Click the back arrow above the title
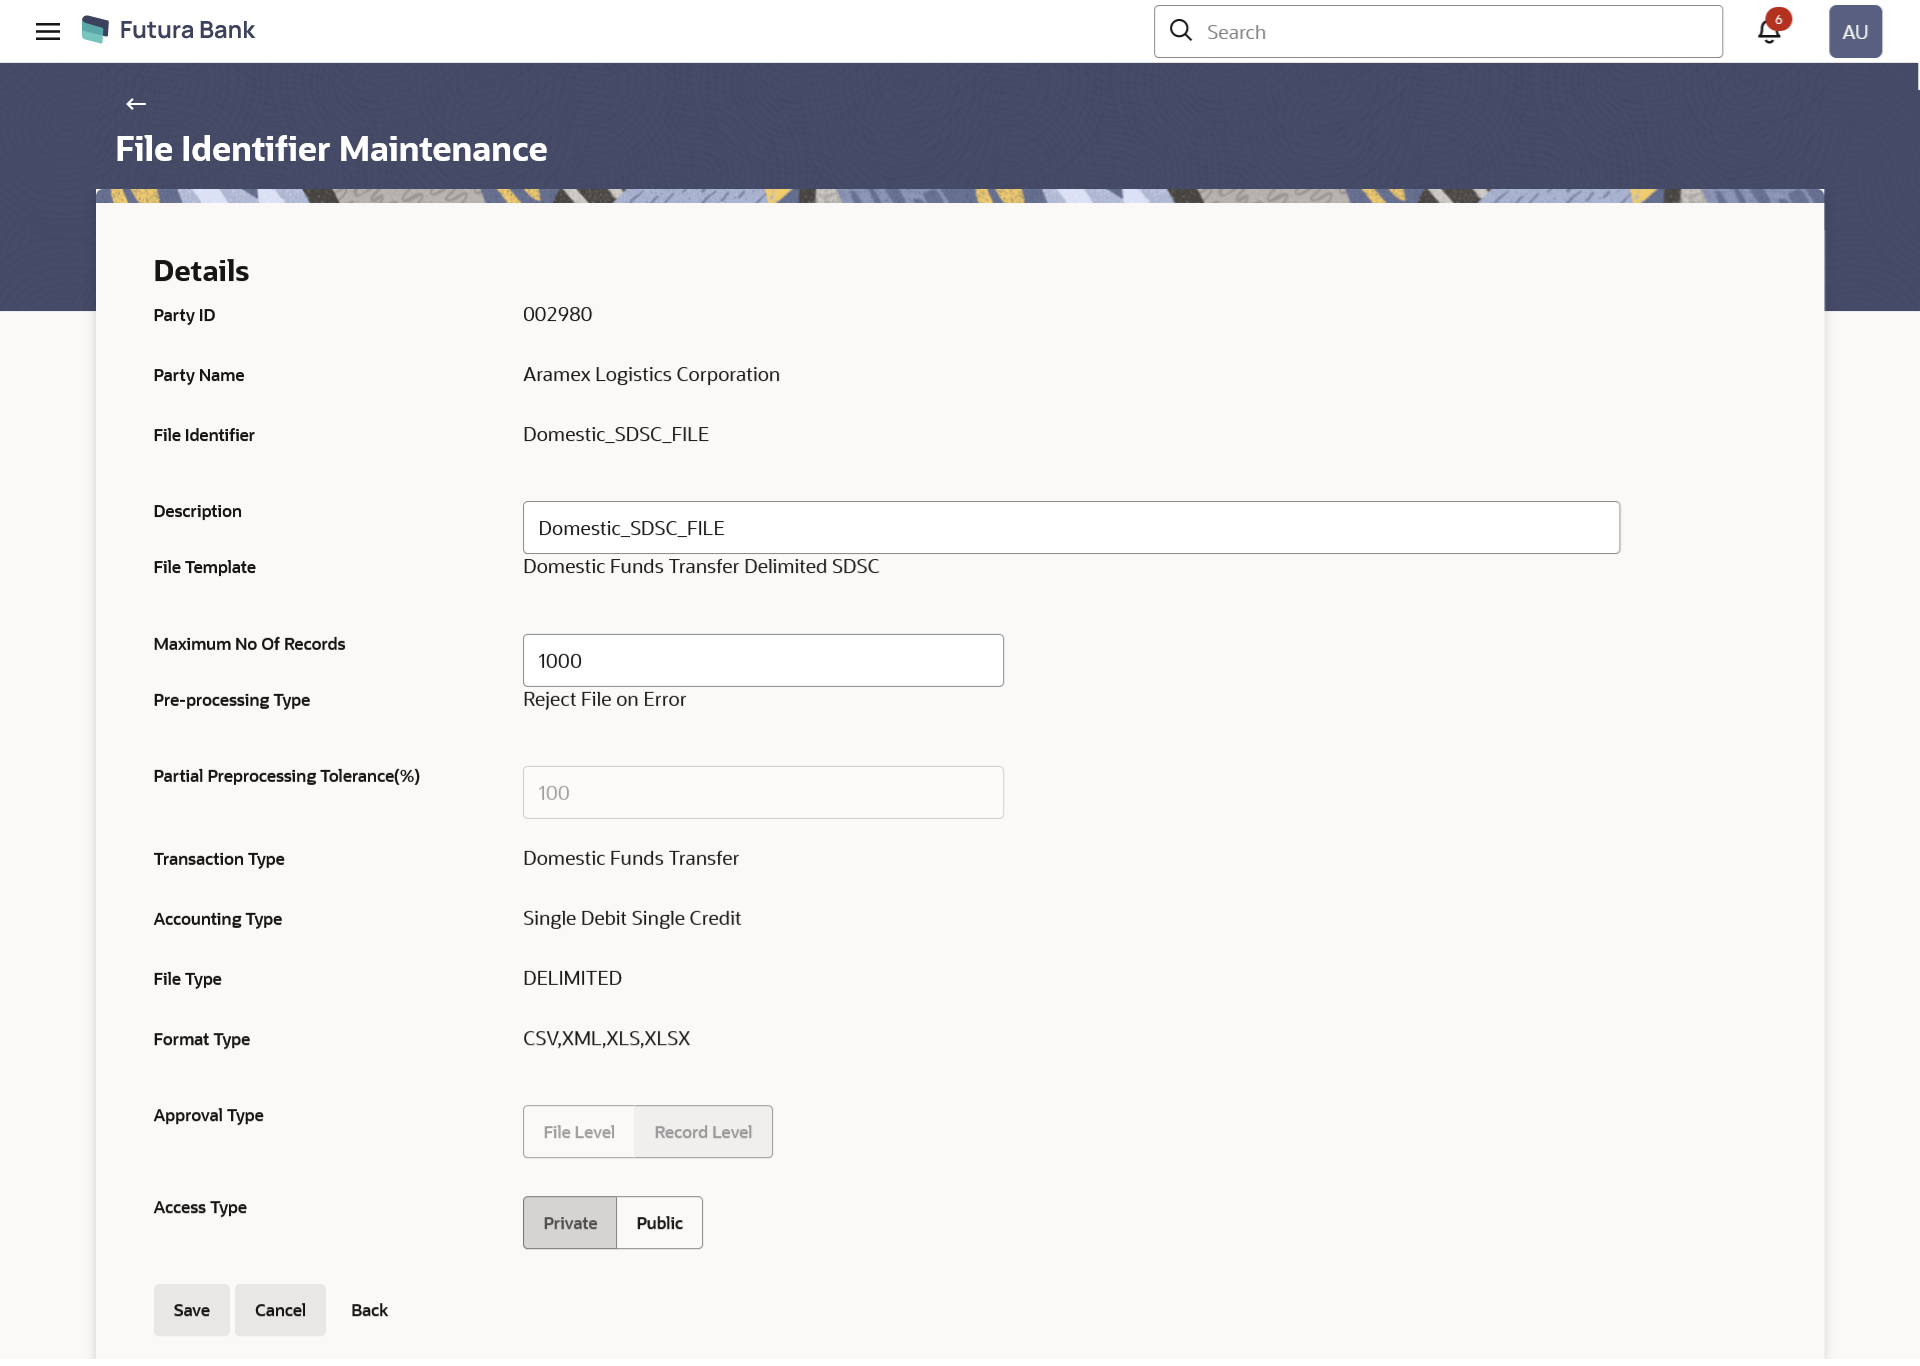Viewport: 1920px width, 1366px height. 136,104
